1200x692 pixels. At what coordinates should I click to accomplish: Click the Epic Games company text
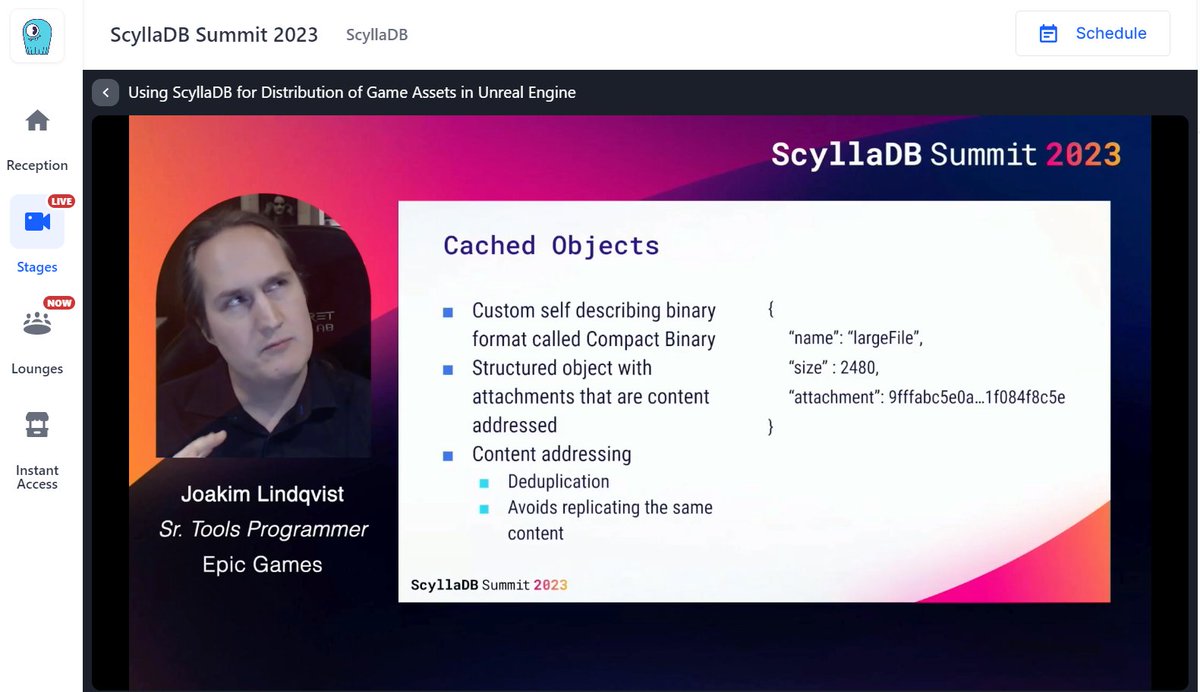pos(262,564)
